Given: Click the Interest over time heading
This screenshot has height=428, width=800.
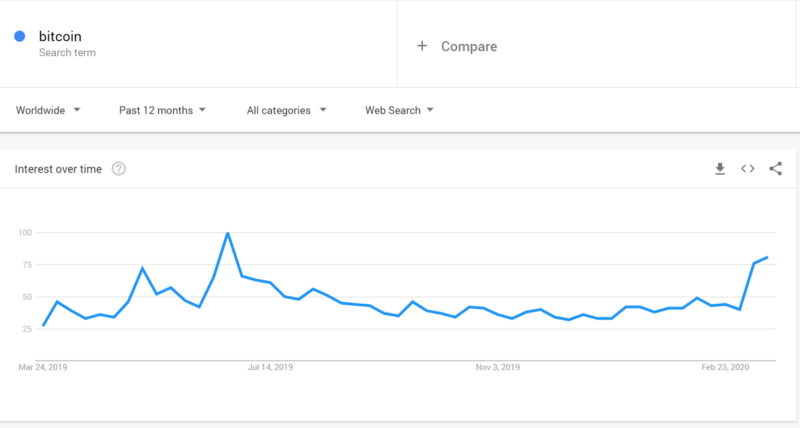Looking at the screenshot, I should point(58,169).
